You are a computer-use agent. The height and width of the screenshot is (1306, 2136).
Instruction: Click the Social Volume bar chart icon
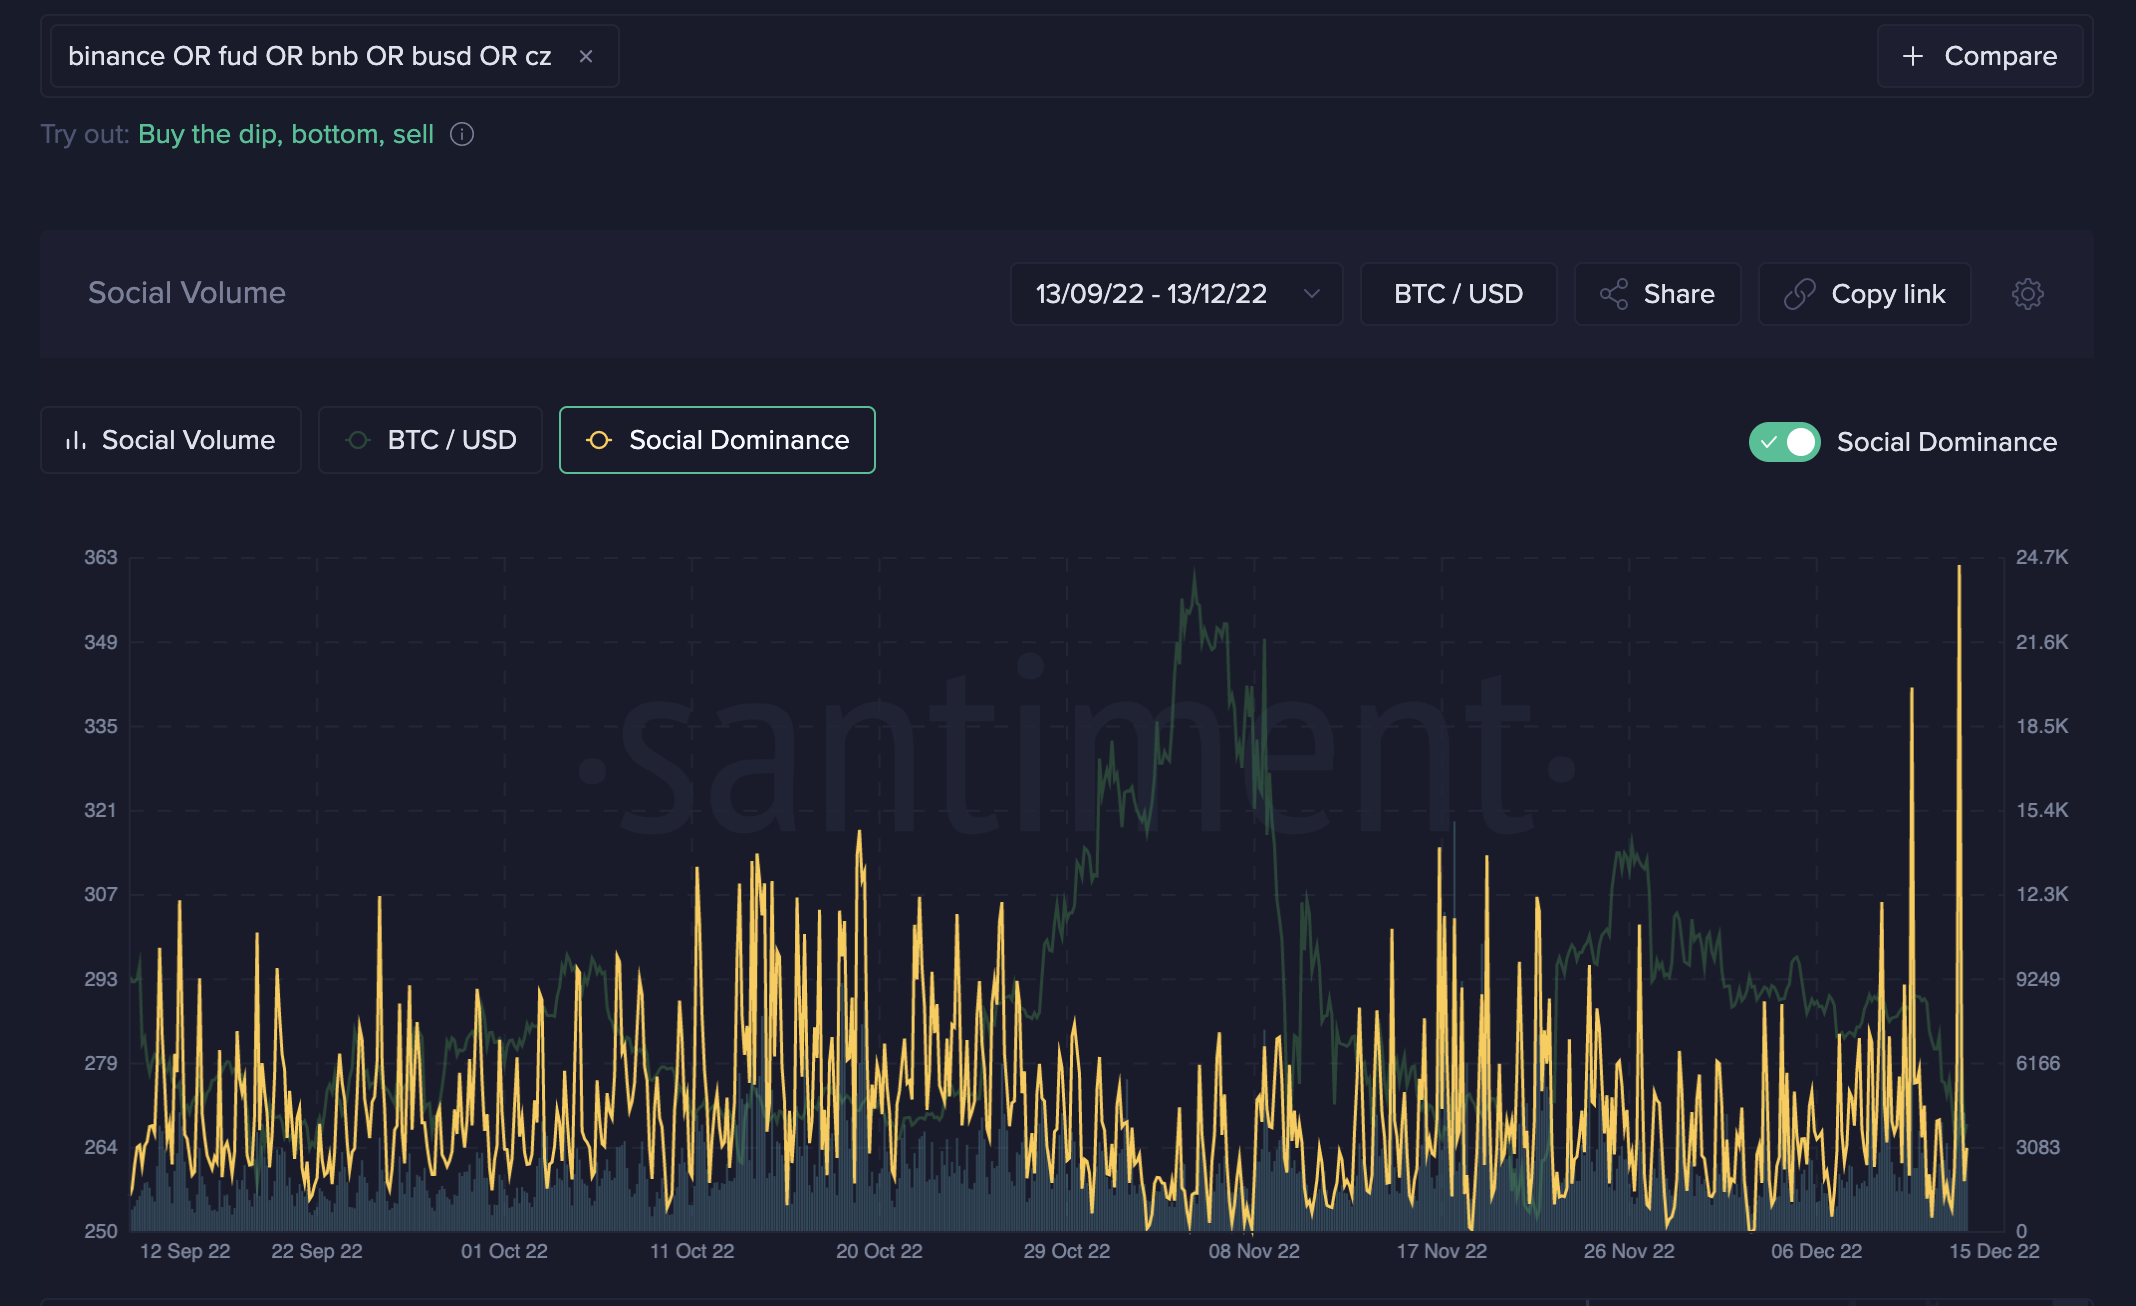(x=76, y=440)
